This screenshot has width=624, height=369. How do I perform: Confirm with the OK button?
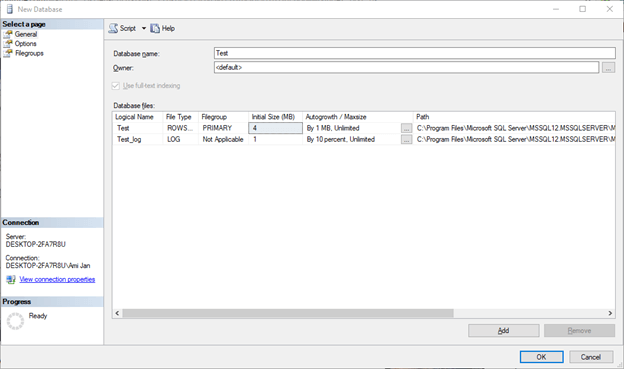[541, 357]
